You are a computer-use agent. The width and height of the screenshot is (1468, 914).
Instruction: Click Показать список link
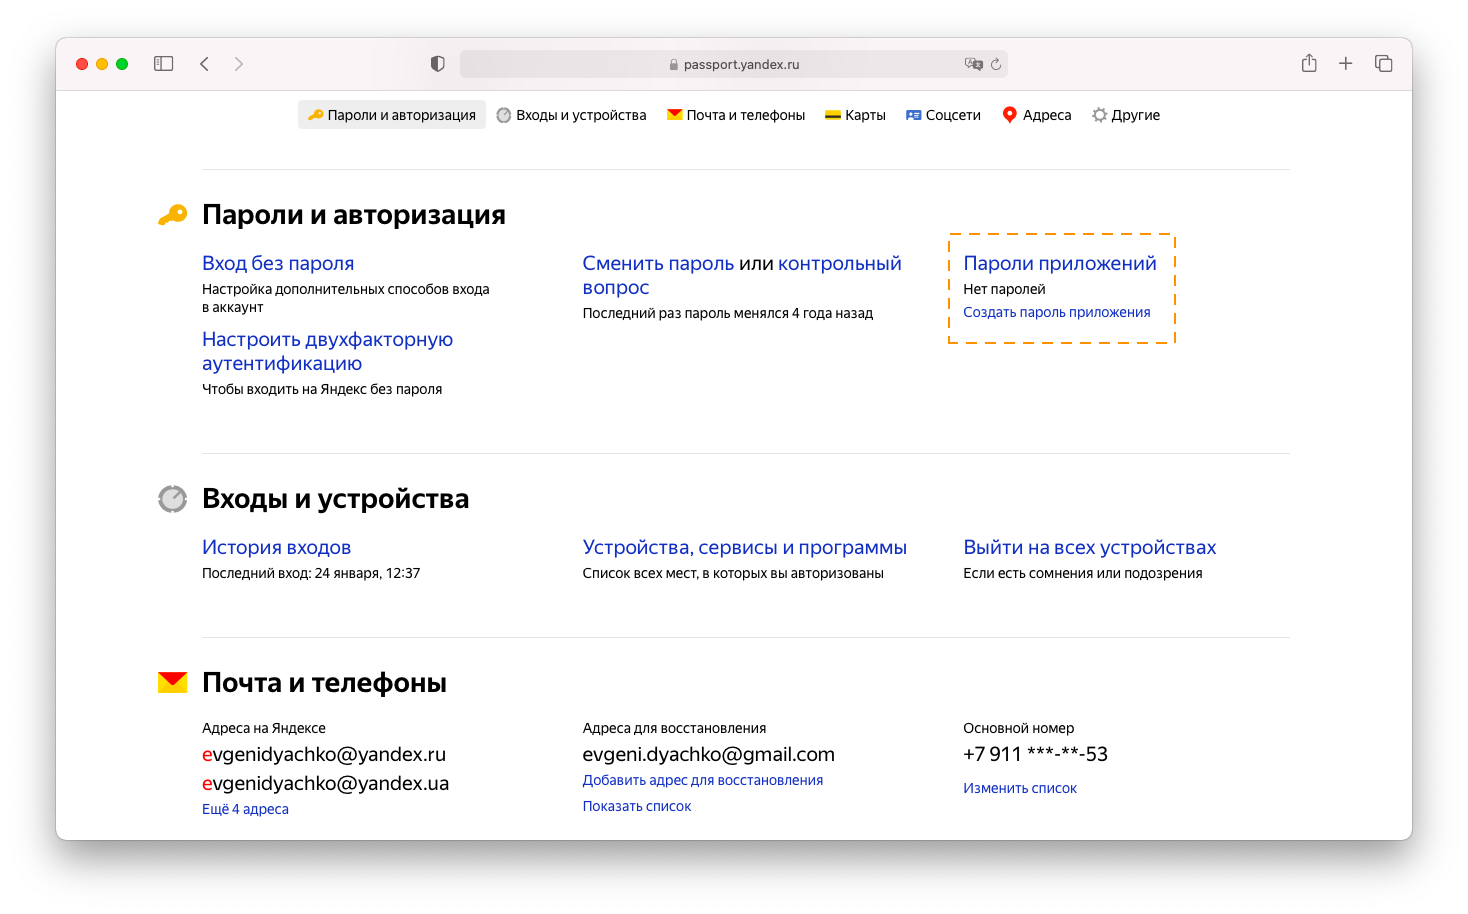[637, 806]
